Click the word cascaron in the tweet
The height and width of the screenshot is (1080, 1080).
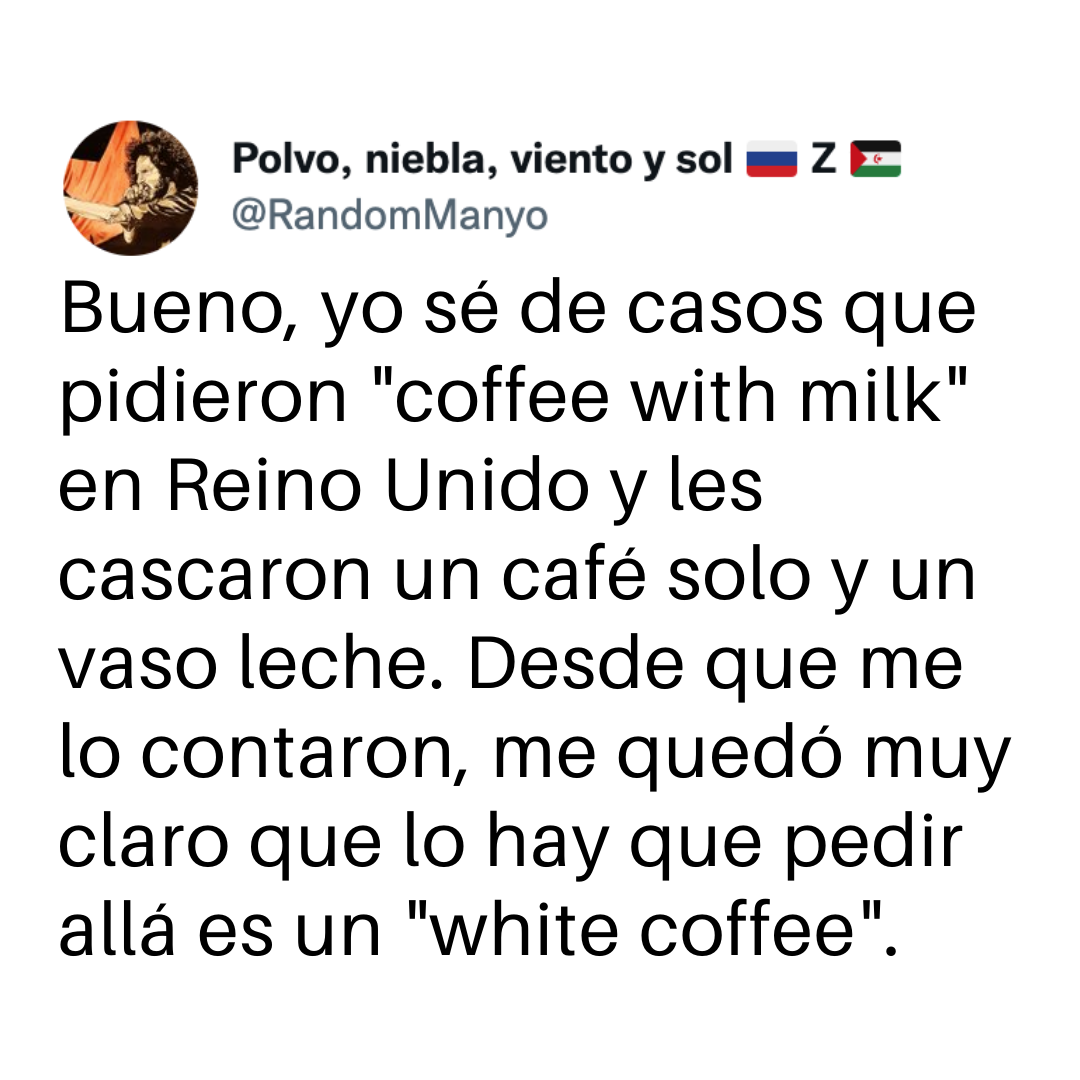pos(215,575)
